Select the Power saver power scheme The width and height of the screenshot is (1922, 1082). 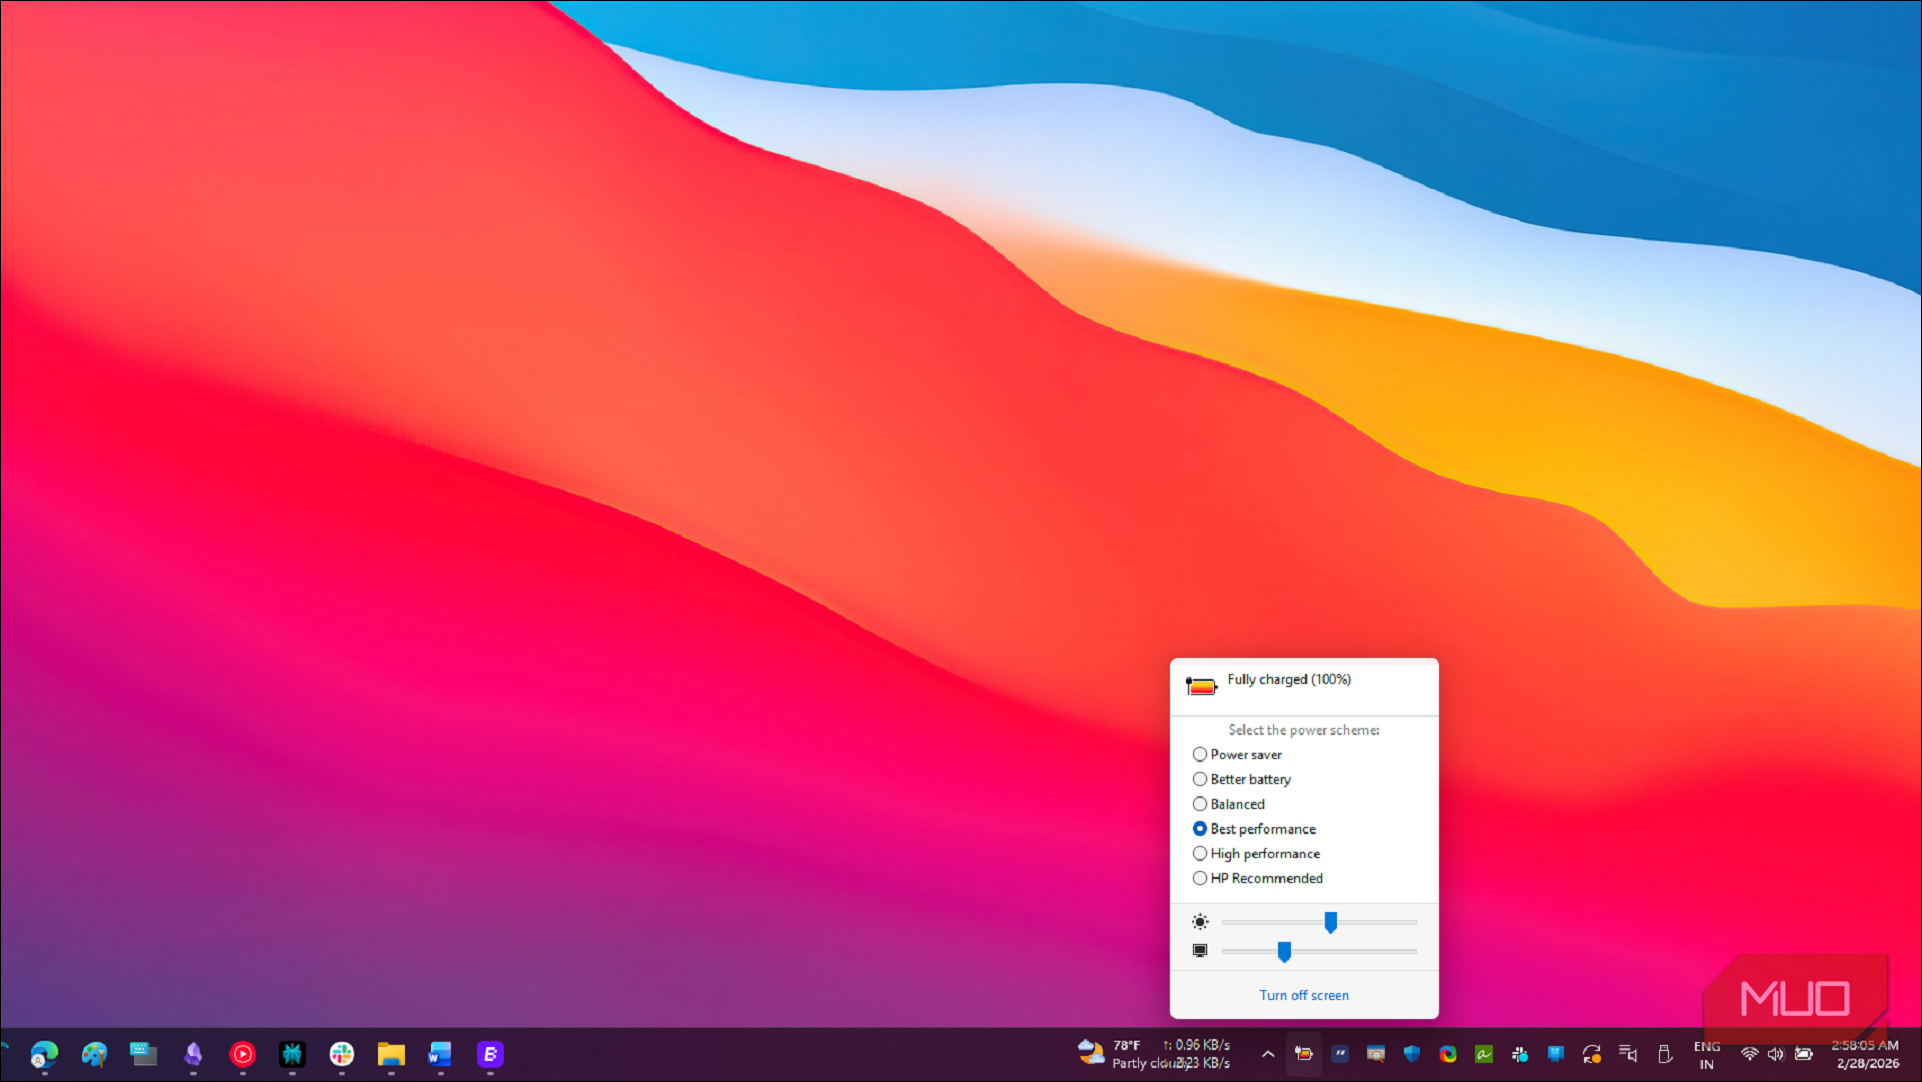tap(1237, 755)
